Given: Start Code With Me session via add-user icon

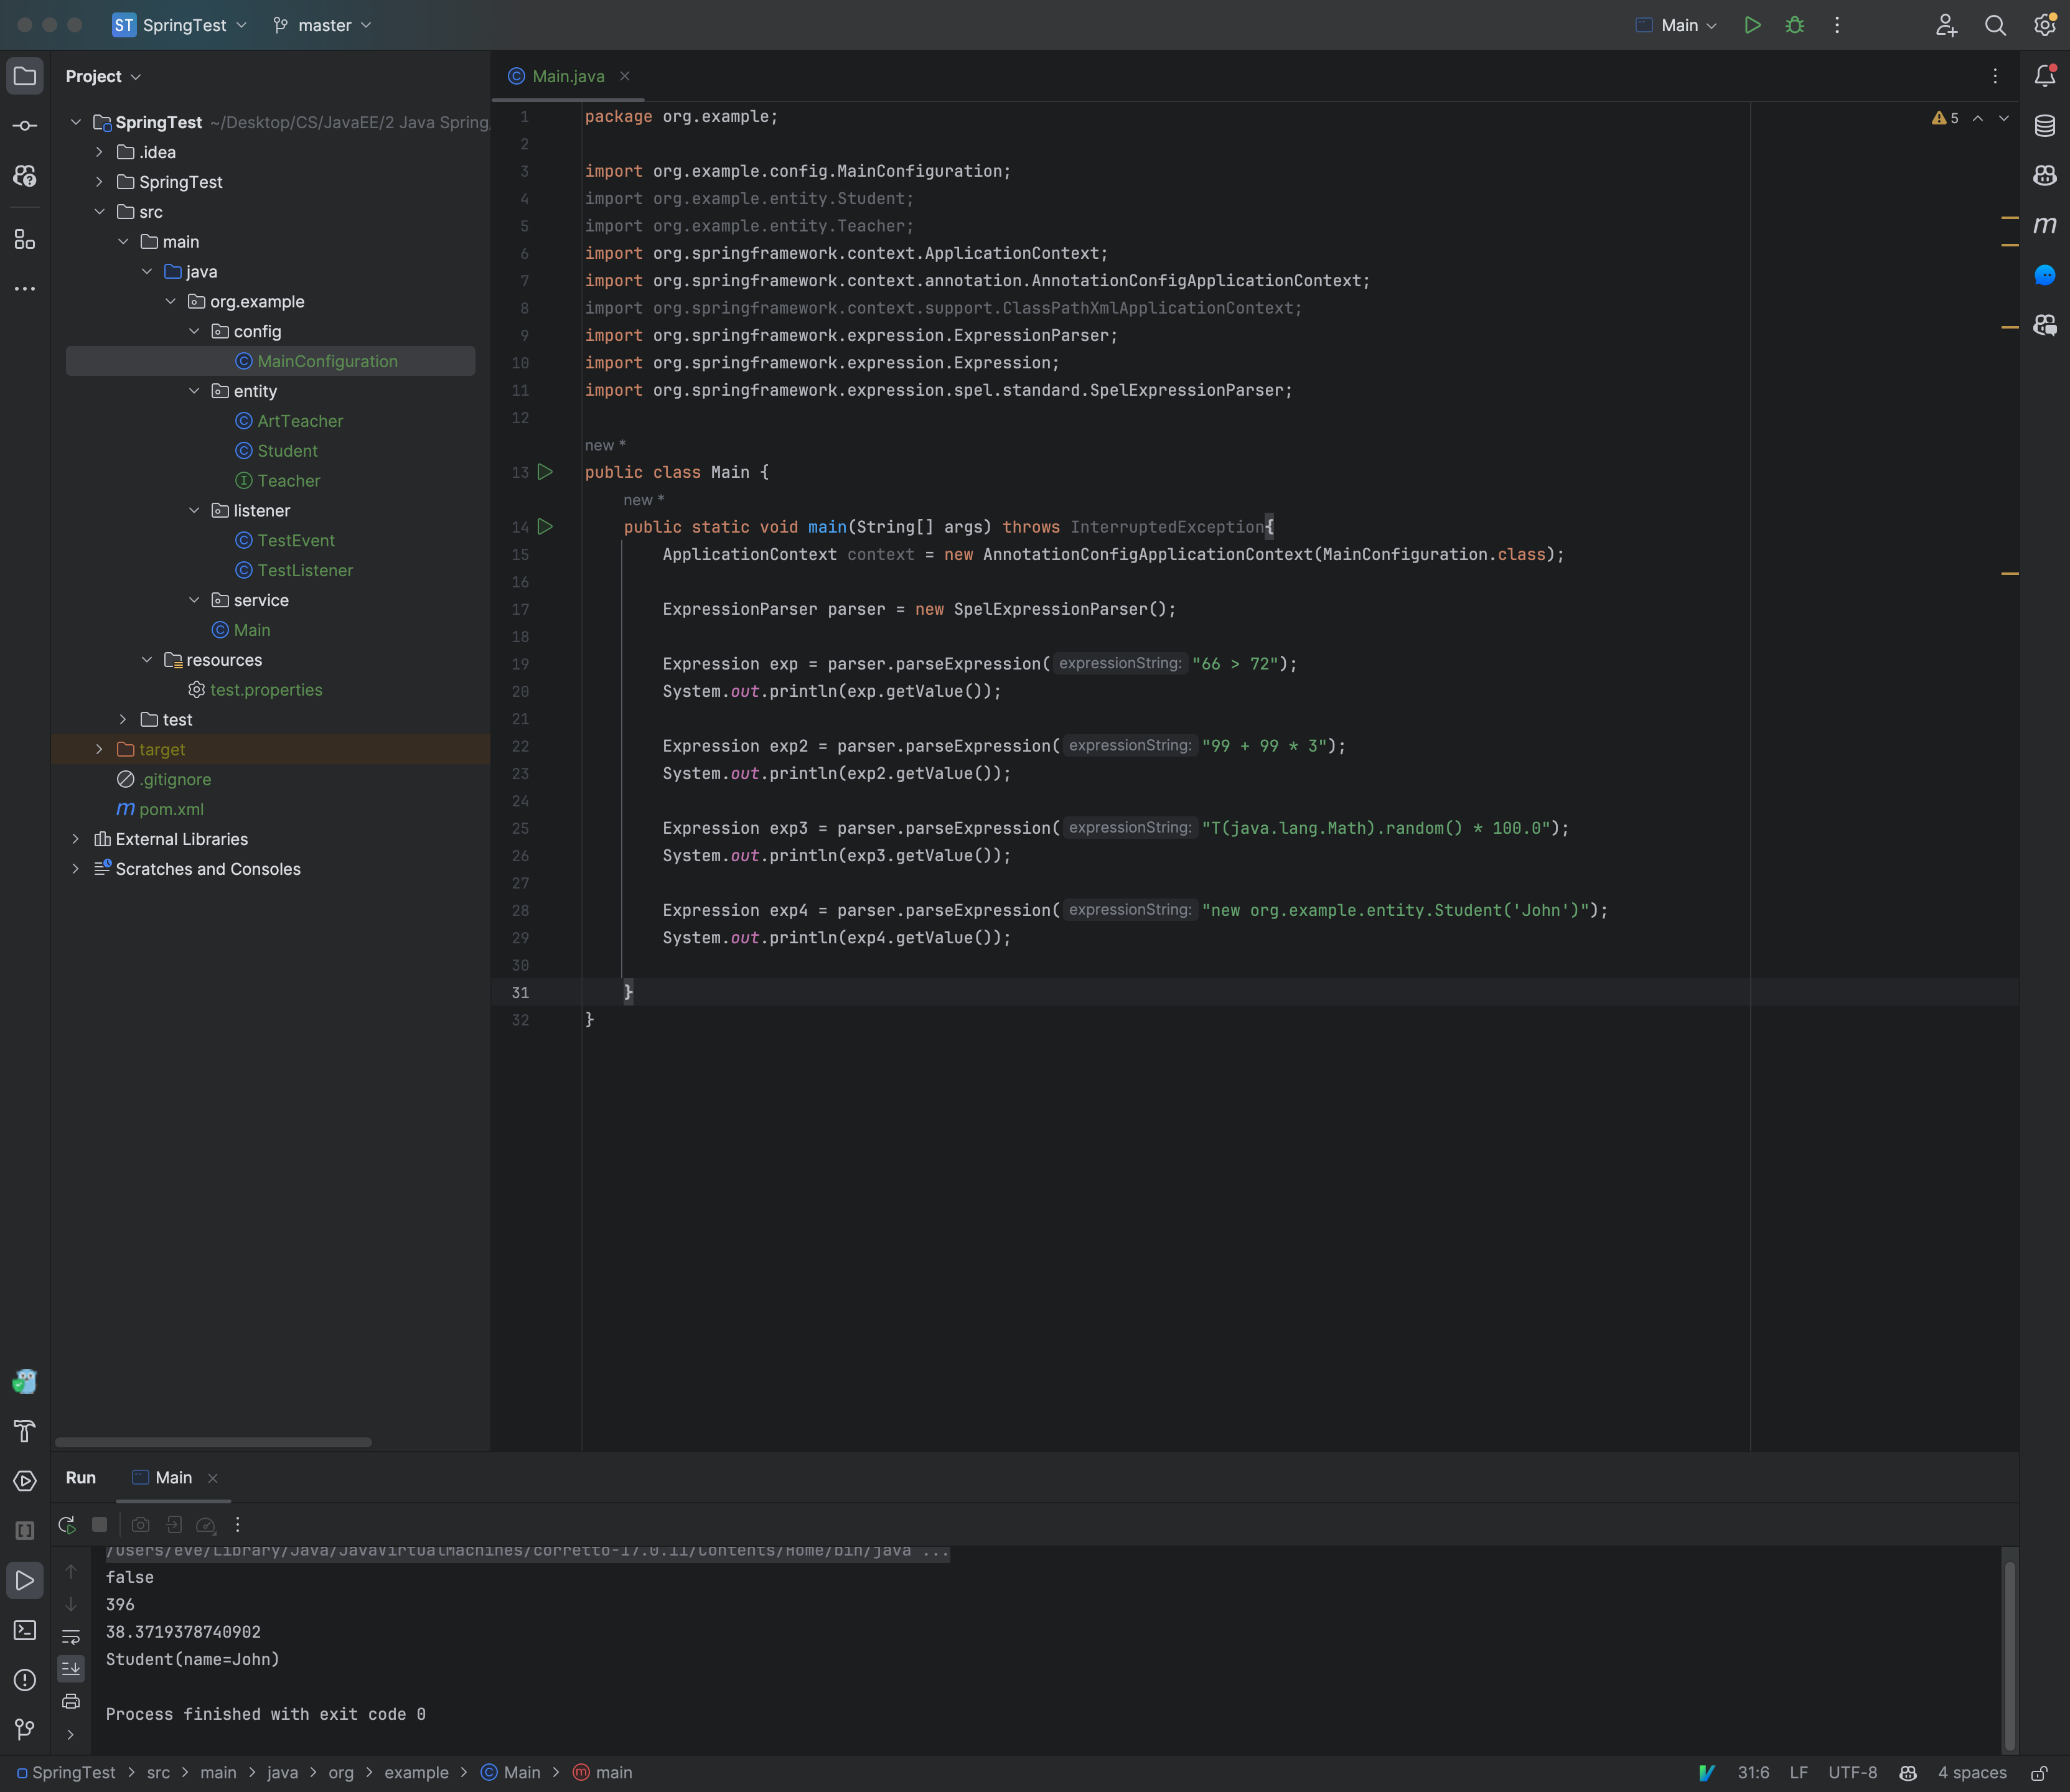Looking at the screenshot, I should [x=1946, y=25].
